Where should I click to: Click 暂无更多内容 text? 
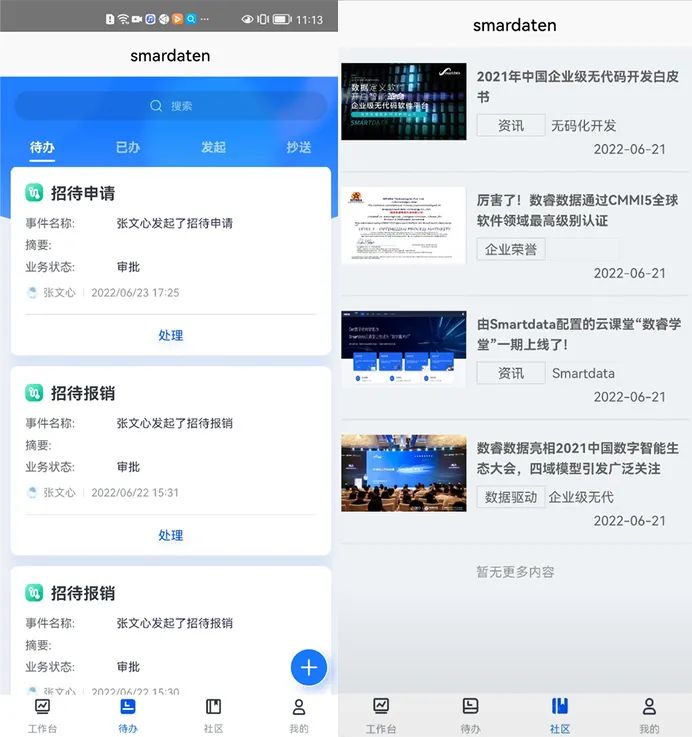pyautogui.click(x=515, y=572)
